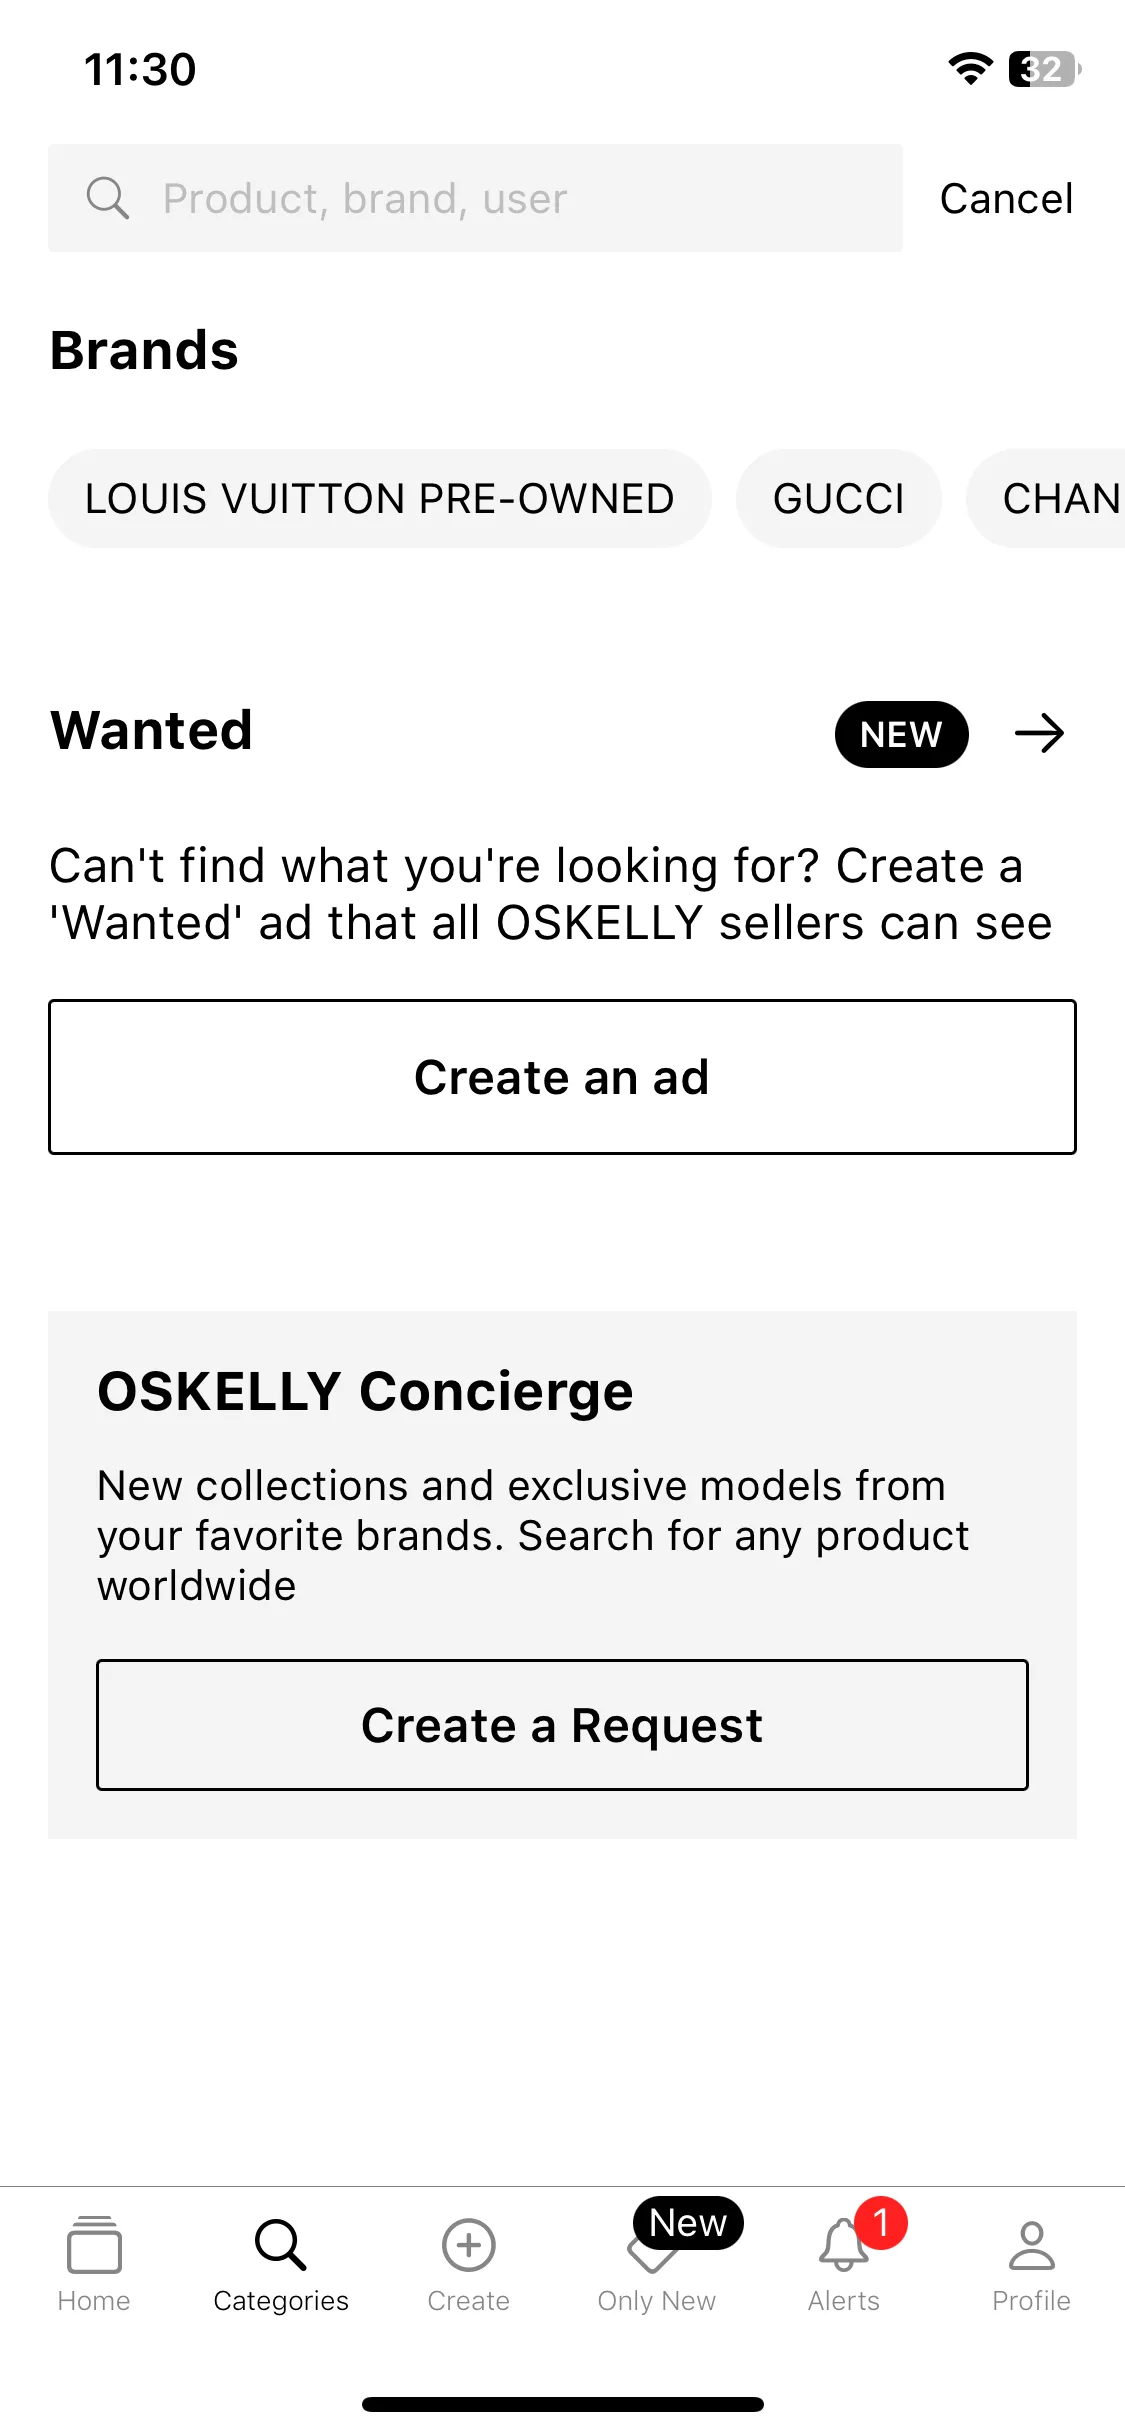This screenshot has height=2436, width=1125.
Task: Tap the search magnifier icon in search bar
Action: 107,198
